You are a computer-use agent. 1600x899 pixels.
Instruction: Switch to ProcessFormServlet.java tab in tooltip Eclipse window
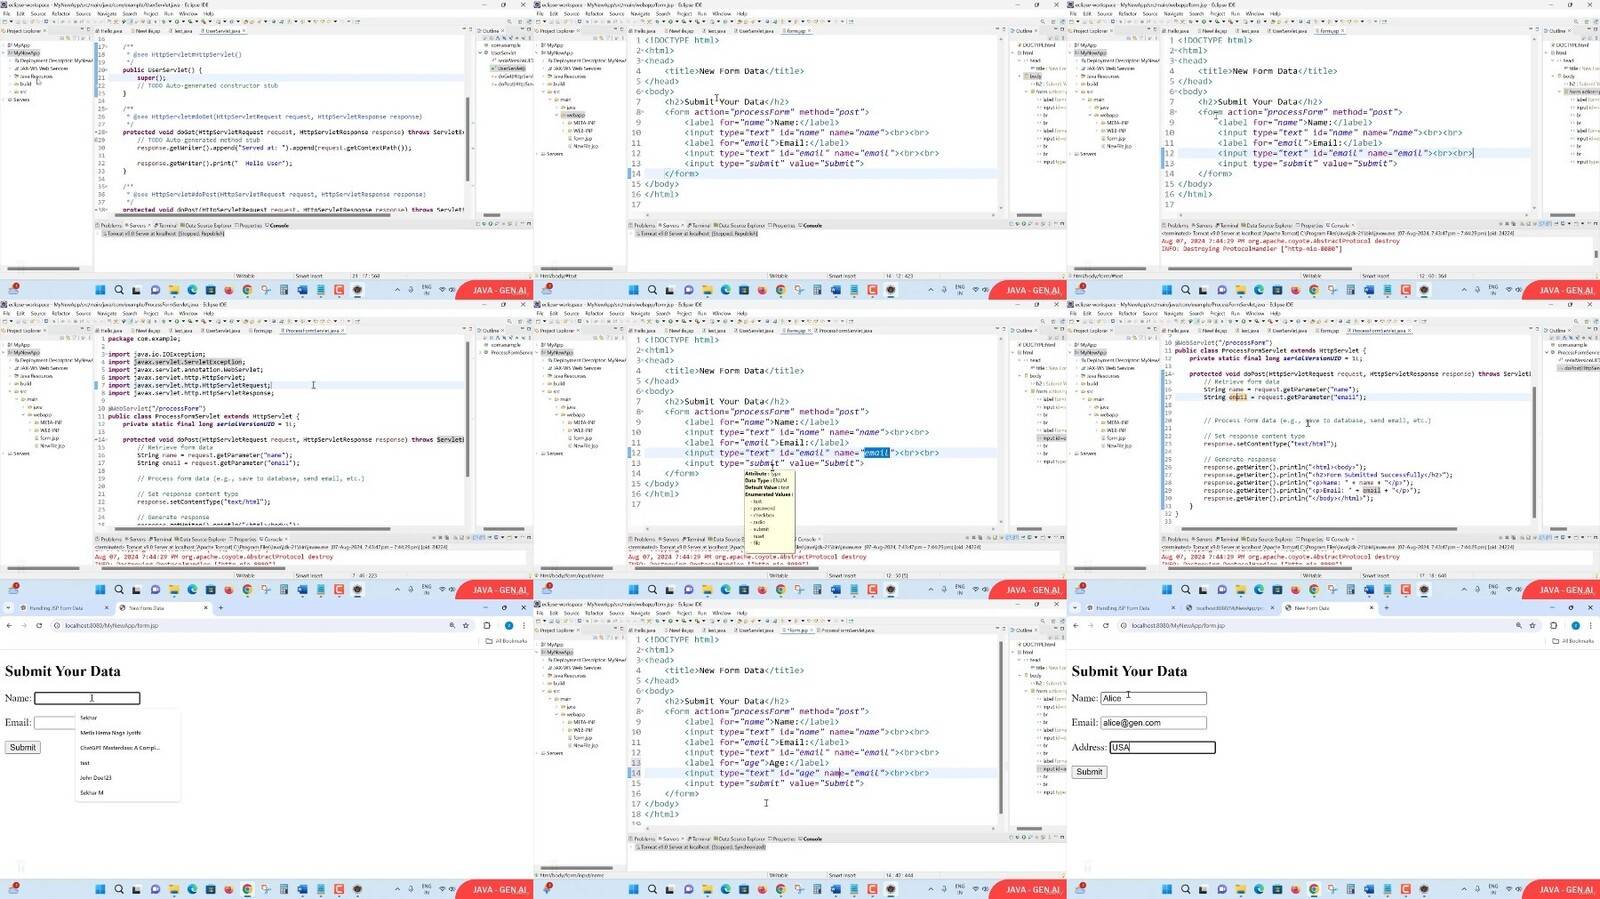(x=845, y=330)
